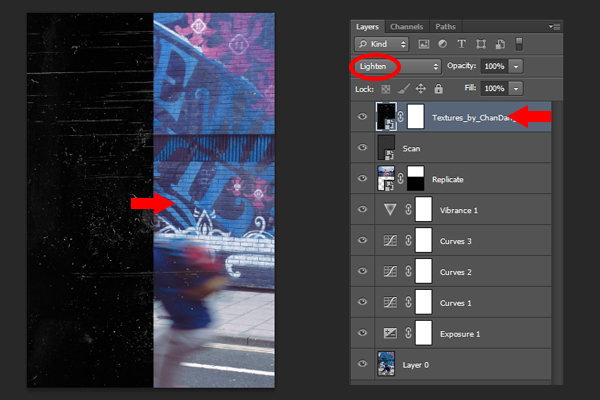Lock all padlock icon
600x400 pixels.
tap(439, 89)
